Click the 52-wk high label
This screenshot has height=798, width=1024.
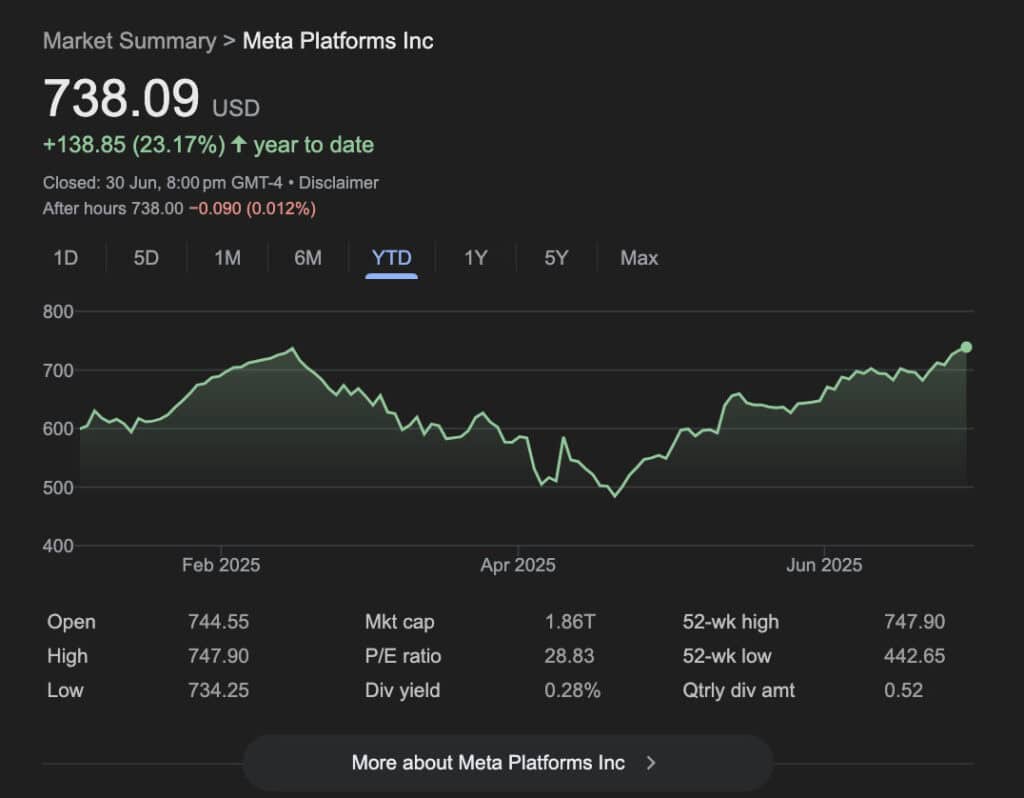[x=731, y=622]
